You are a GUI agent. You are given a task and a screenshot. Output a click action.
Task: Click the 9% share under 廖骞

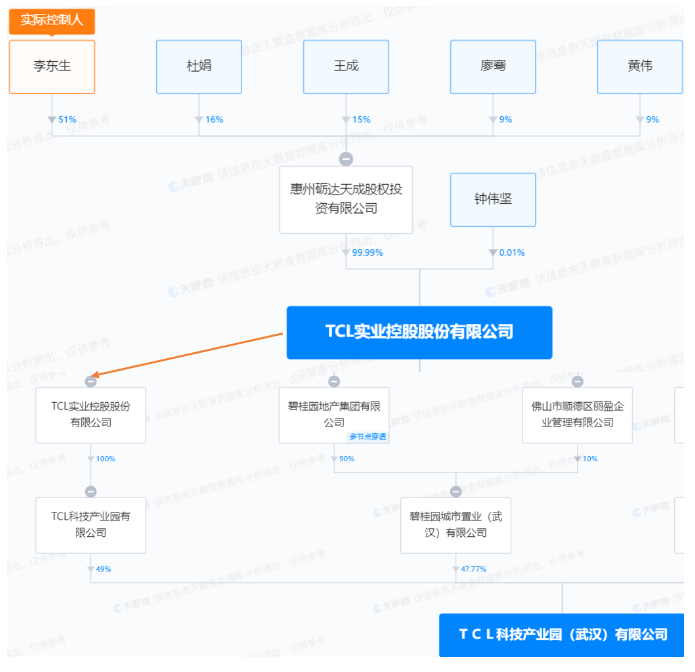click(506, 120)
